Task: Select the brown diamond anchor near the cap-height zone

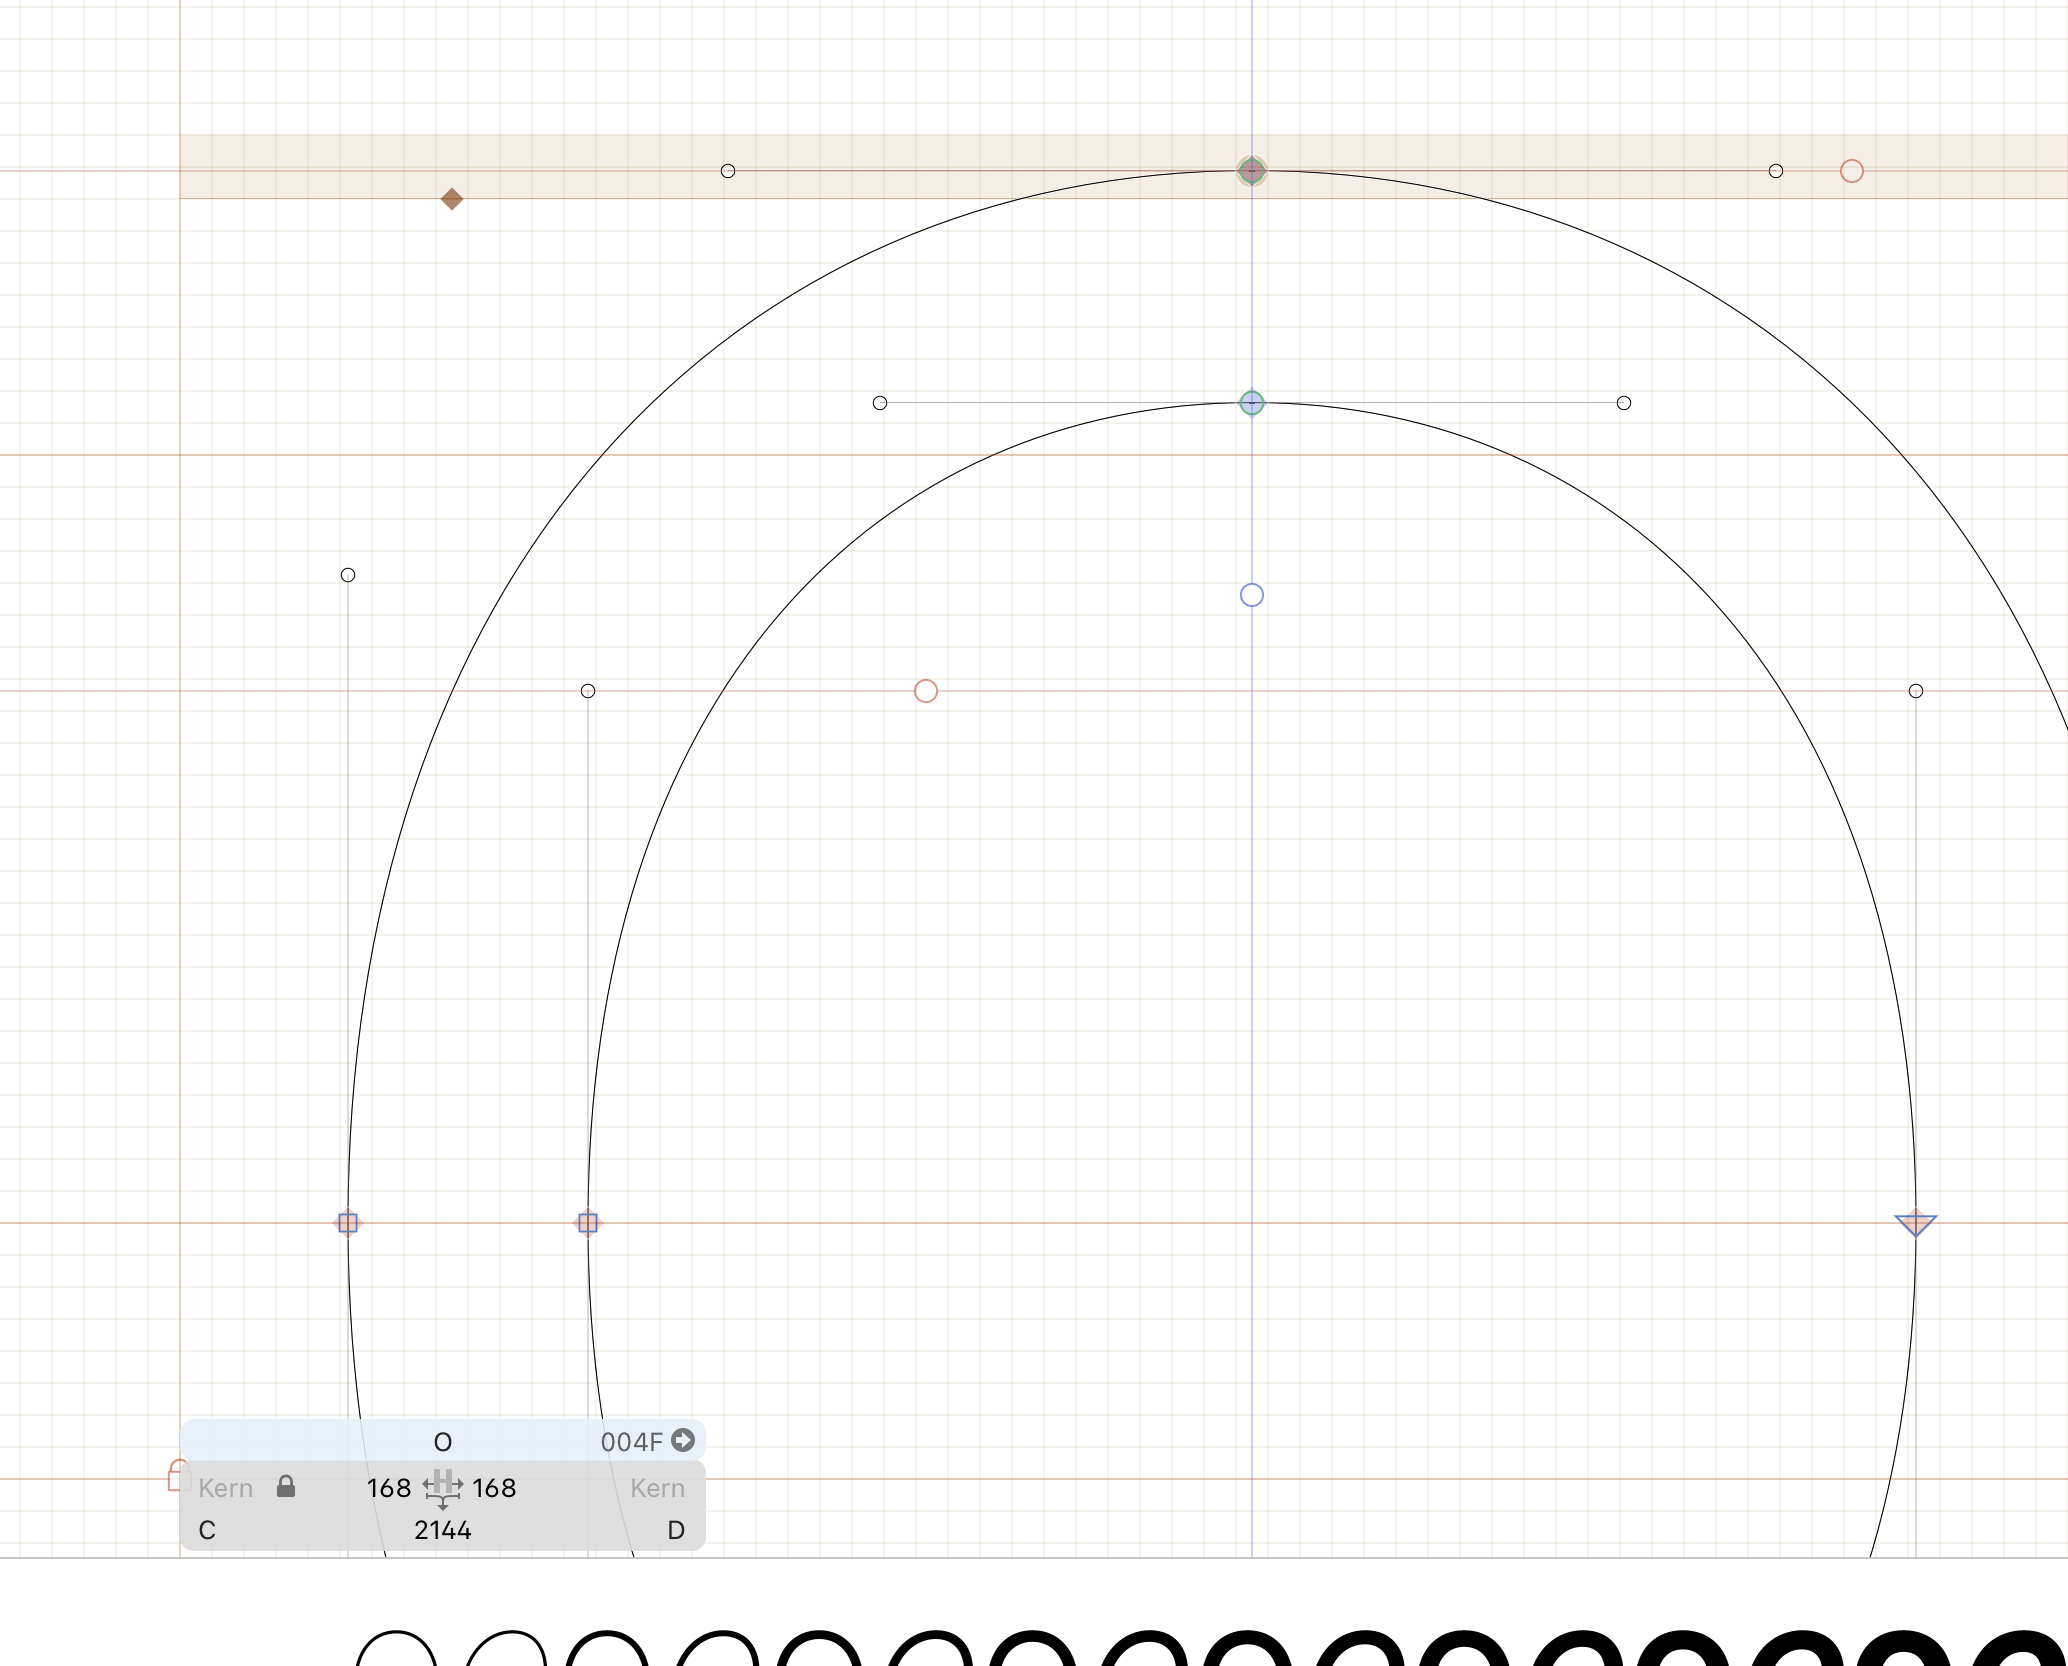Action: pyautogui.click(x=452, y=199)
